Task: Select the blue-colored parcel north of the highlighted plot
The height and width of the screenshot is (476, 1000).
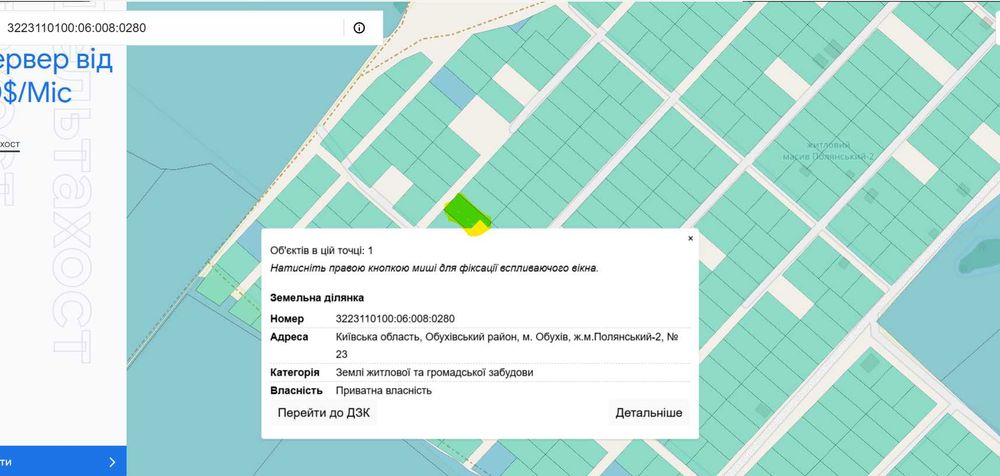Action: (x=456, y=91)
